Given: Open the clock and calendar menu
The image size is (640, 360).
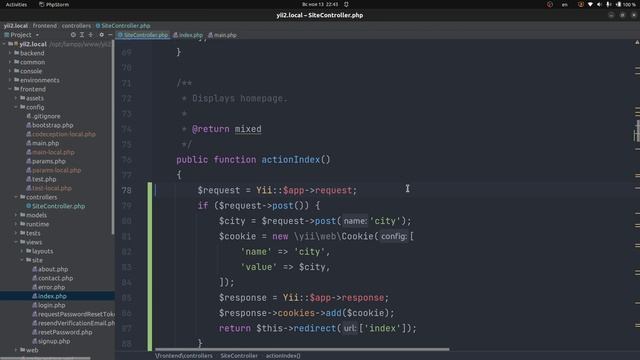Looking at the screenshot, I should pos(320,4).
